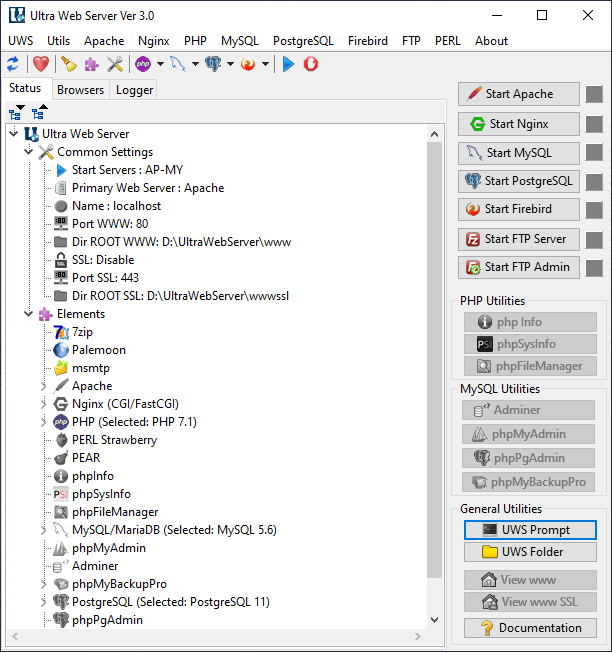Open the MySQL version dropdown arrow

[x=195, y=64]
